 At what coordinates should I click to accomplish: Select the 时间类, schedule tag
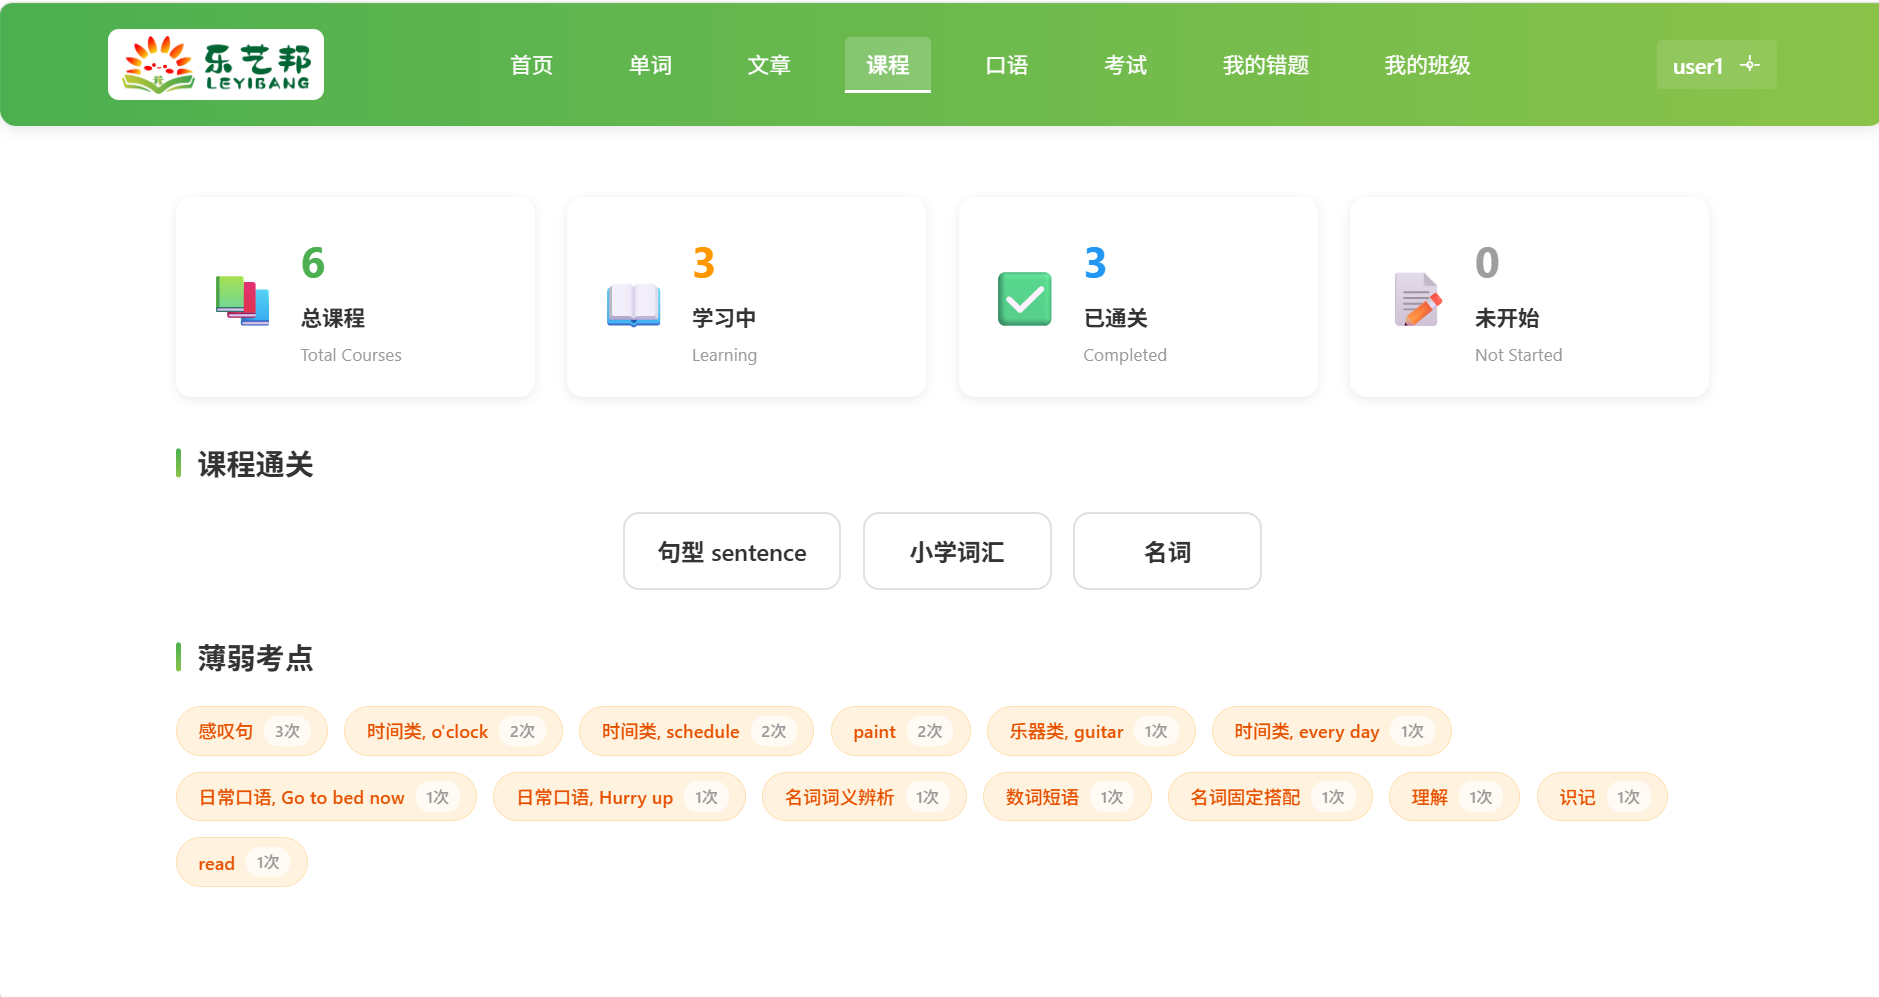coord(696,731)
